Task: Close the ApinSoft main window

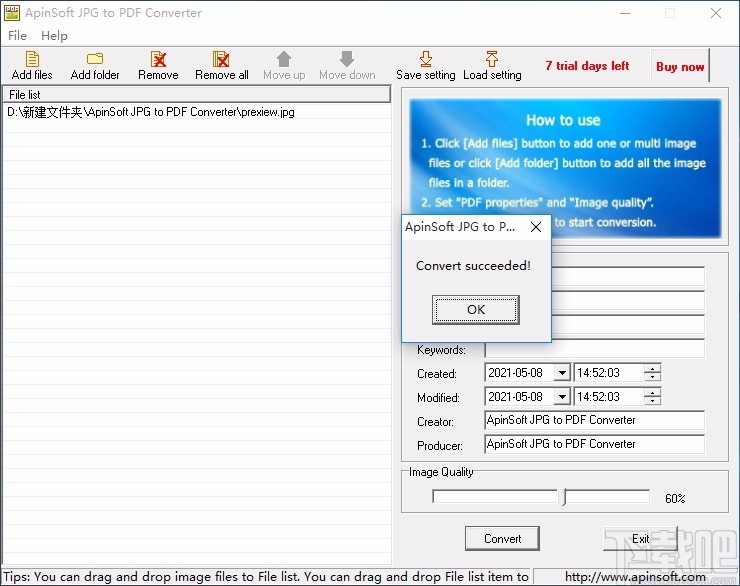Action: [715, 13]
